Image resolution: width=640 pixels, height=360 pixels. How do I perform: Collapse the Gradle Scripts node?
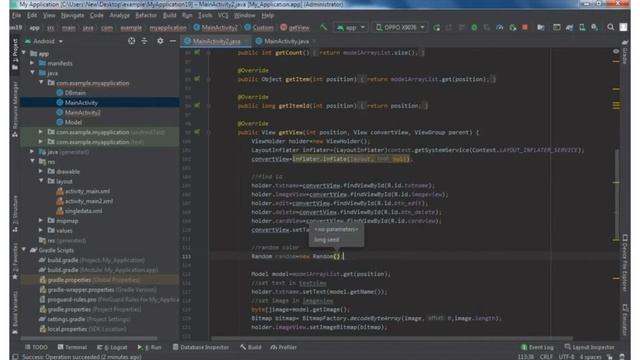click(24, 250)
